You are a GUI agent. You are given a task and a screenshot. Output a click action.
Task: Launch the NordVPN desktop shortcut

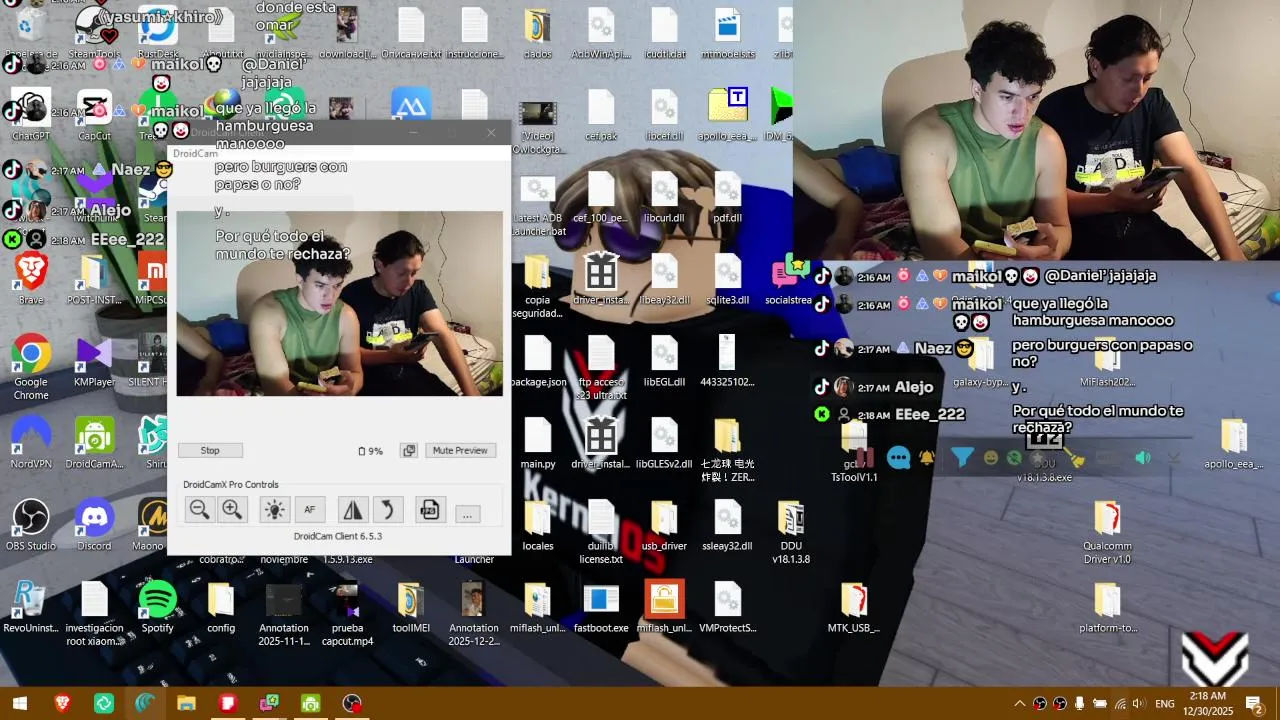click(31, 443)
